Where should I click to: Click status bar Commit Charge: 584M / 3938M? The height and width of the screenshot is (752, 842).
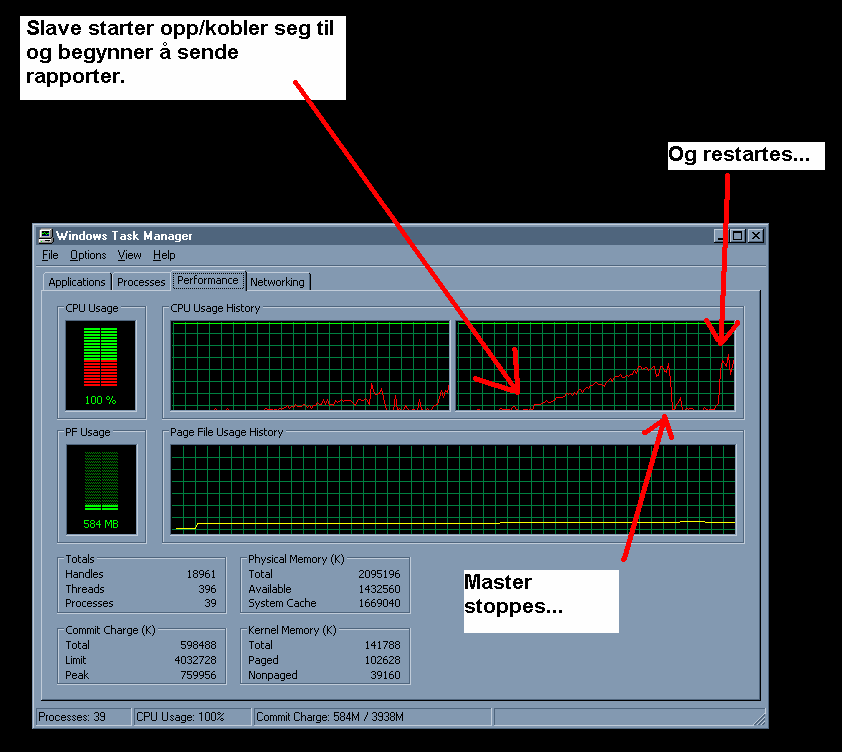pos(372,717)
